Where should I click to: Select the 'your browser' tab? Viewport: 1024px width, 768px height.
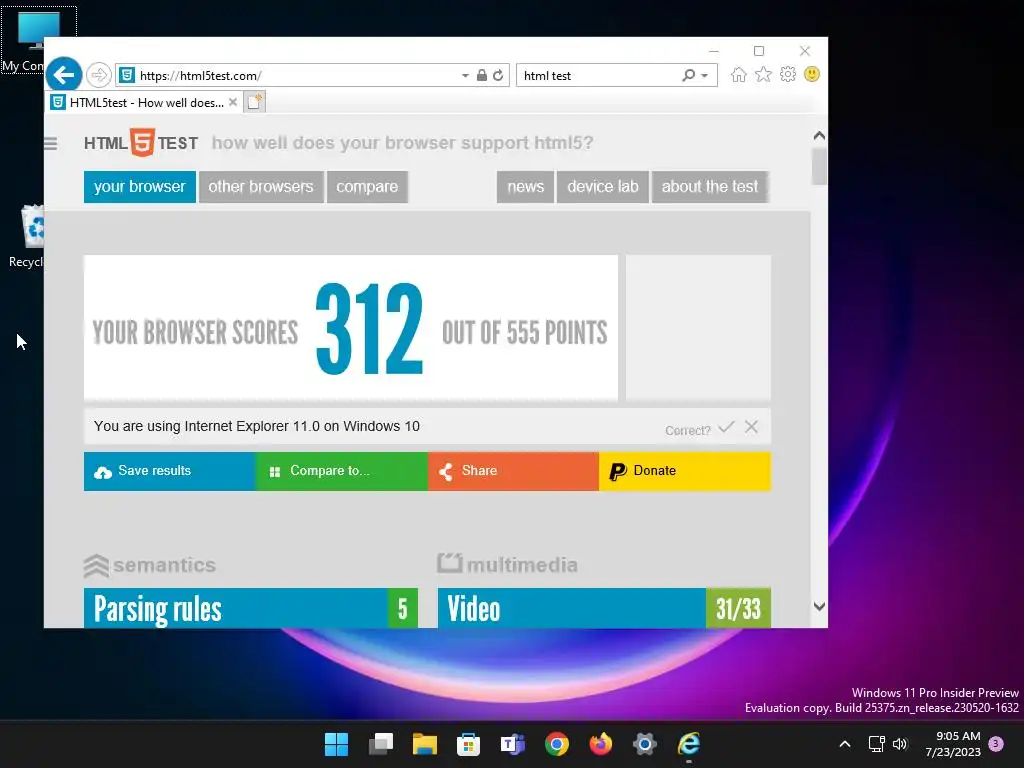(x=140, y=187)
